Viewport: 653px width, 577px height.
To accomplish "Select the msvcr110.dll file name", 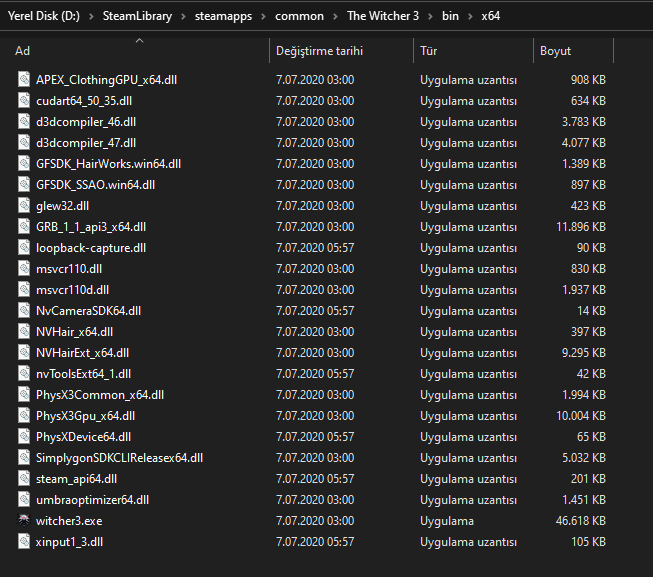I will click(69, 269).
